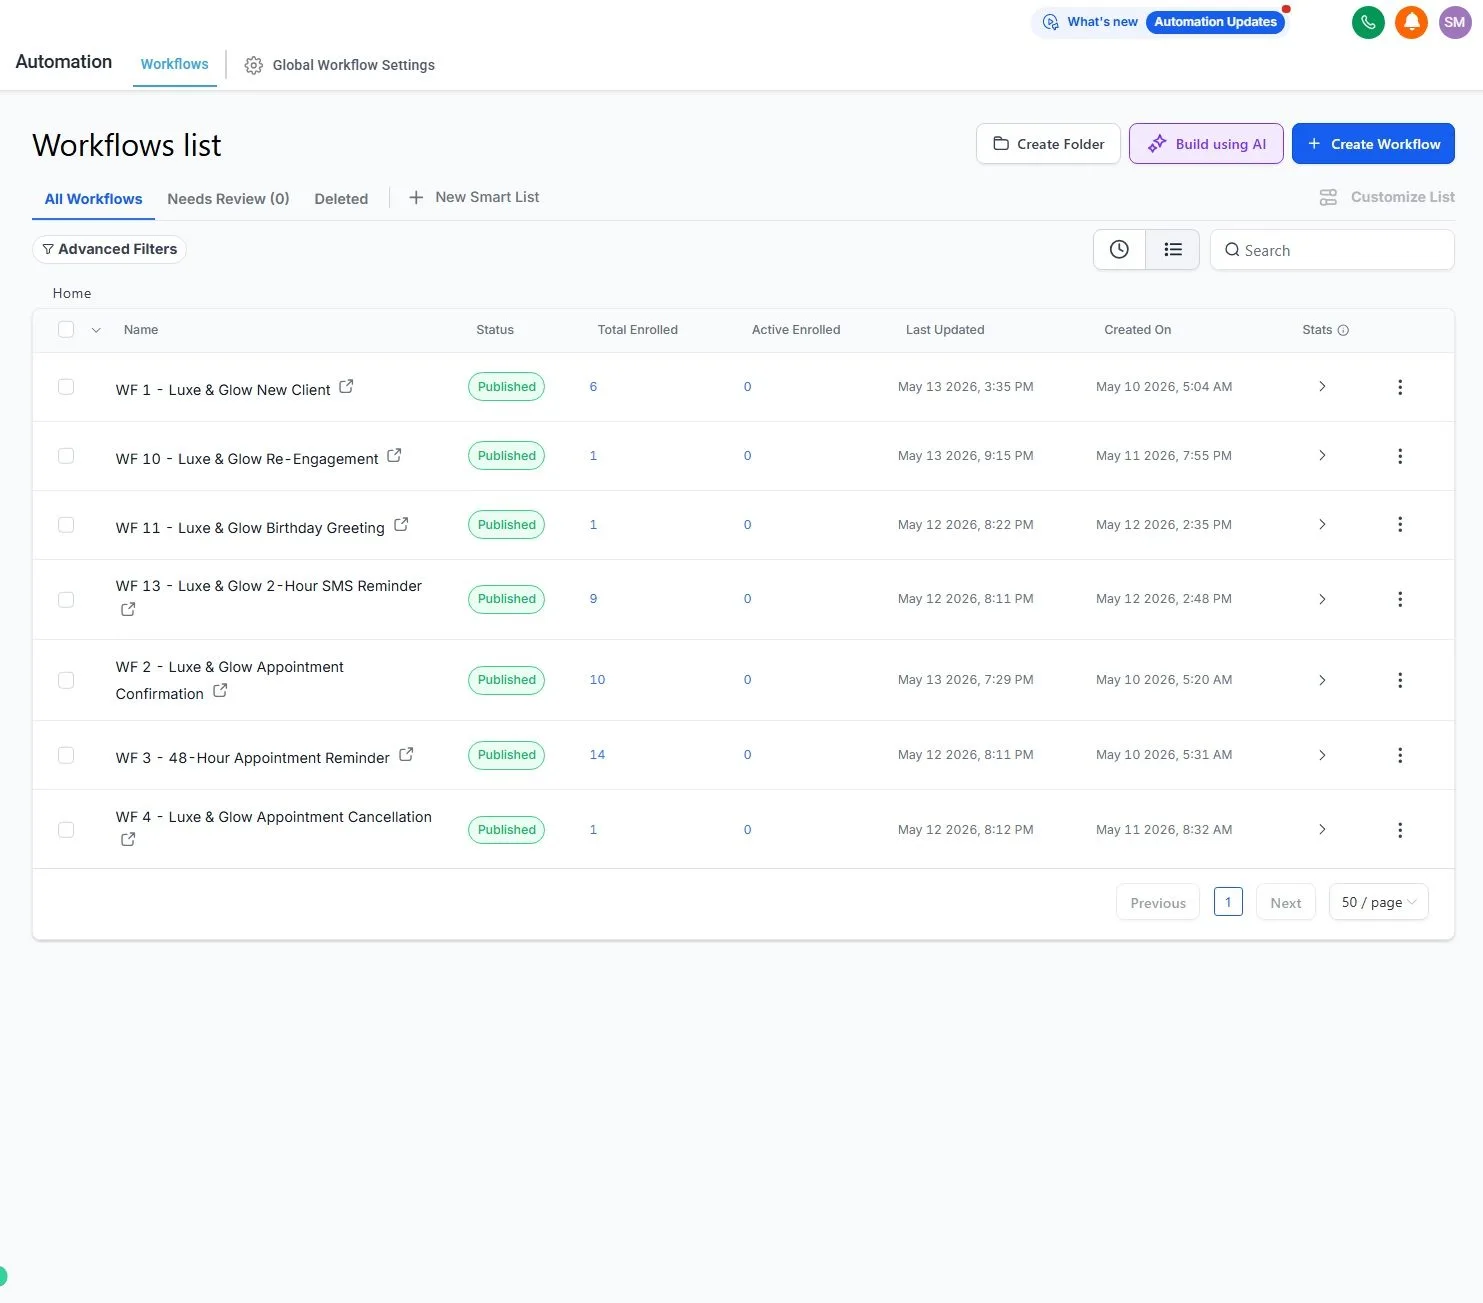
Task: Expand stats chevron for WF 3 row
Action: (1322, 755)
